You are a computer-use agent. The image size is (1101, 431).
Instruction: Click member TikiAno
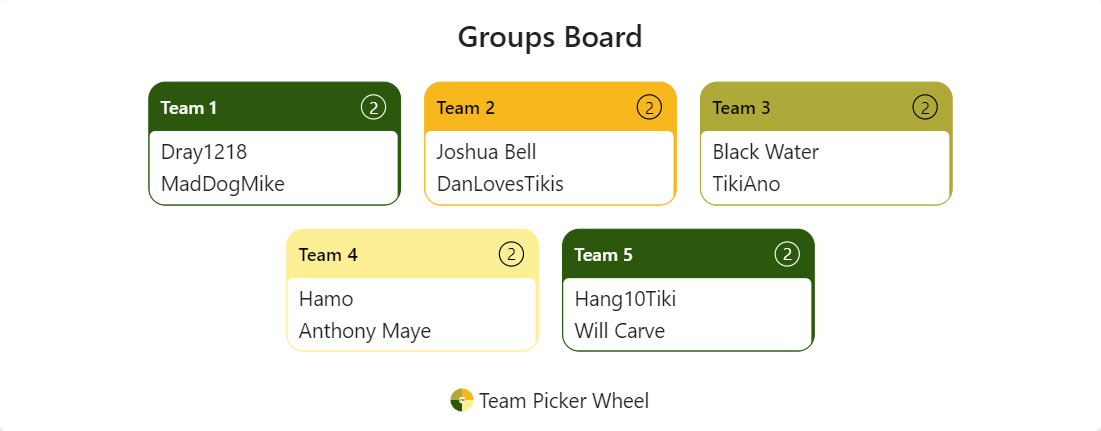(x=746, y=184)
